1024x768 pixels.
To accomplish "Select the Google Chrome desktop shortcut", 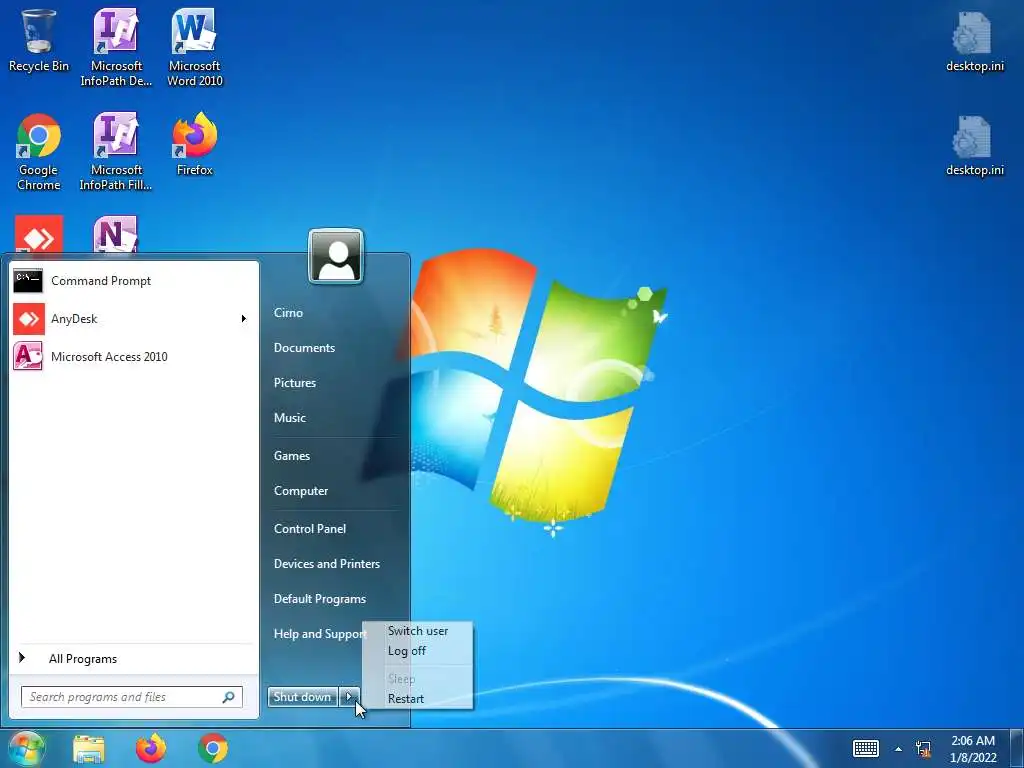I will tap(38, 152).
